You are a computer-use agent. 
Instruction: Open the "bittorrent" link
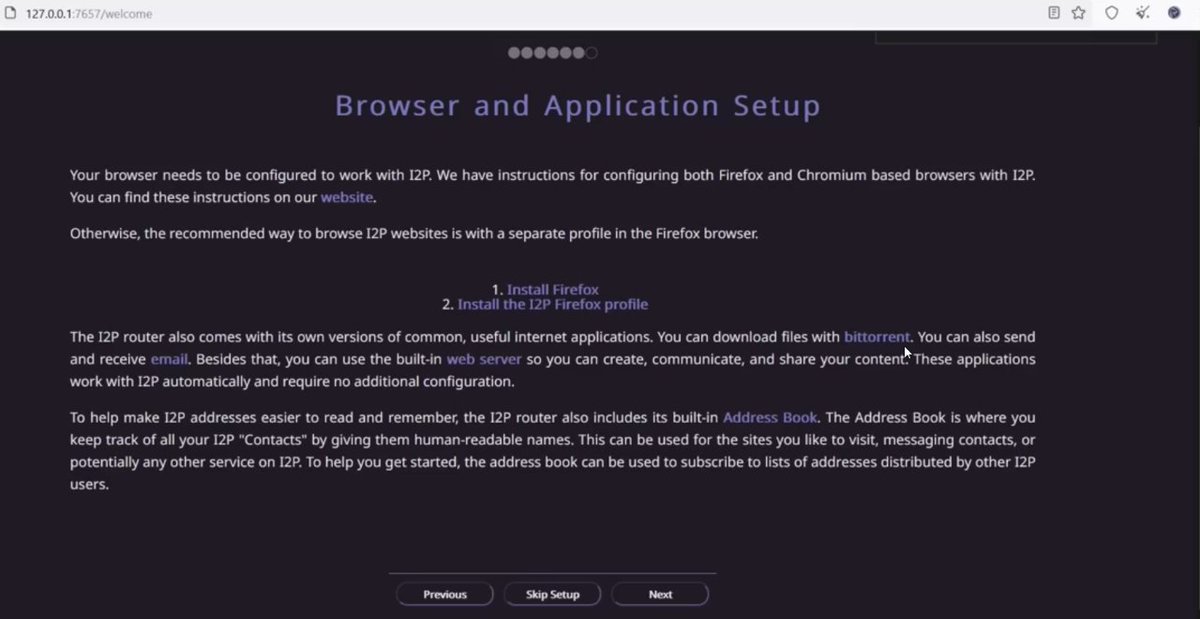(x=877, y=337)
